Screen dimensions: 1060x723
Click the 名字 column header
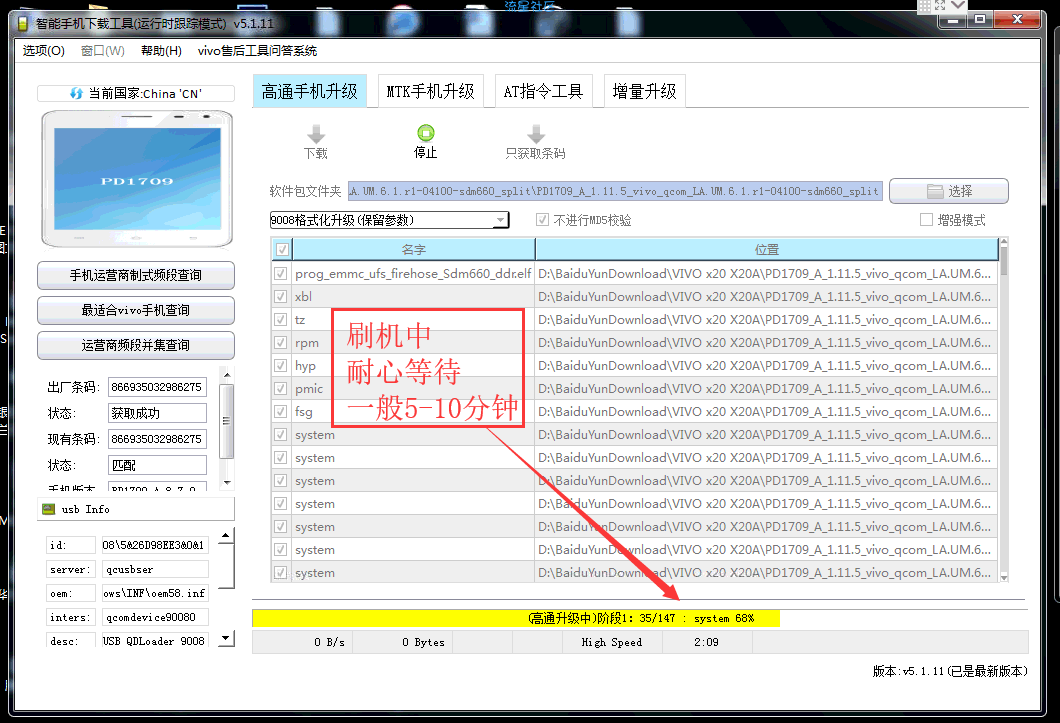pos(414,250)
